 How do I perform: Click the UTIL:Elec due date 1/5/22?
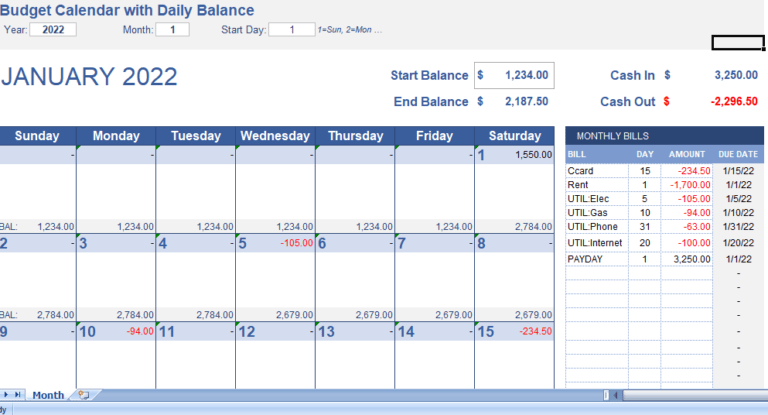coord(738,198)
